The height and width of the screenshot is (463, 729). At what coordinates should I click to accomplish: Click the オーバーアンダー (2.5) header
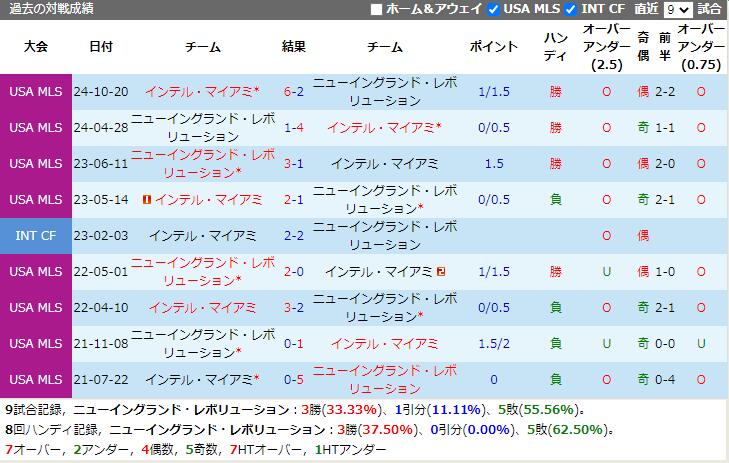[607, 46]
